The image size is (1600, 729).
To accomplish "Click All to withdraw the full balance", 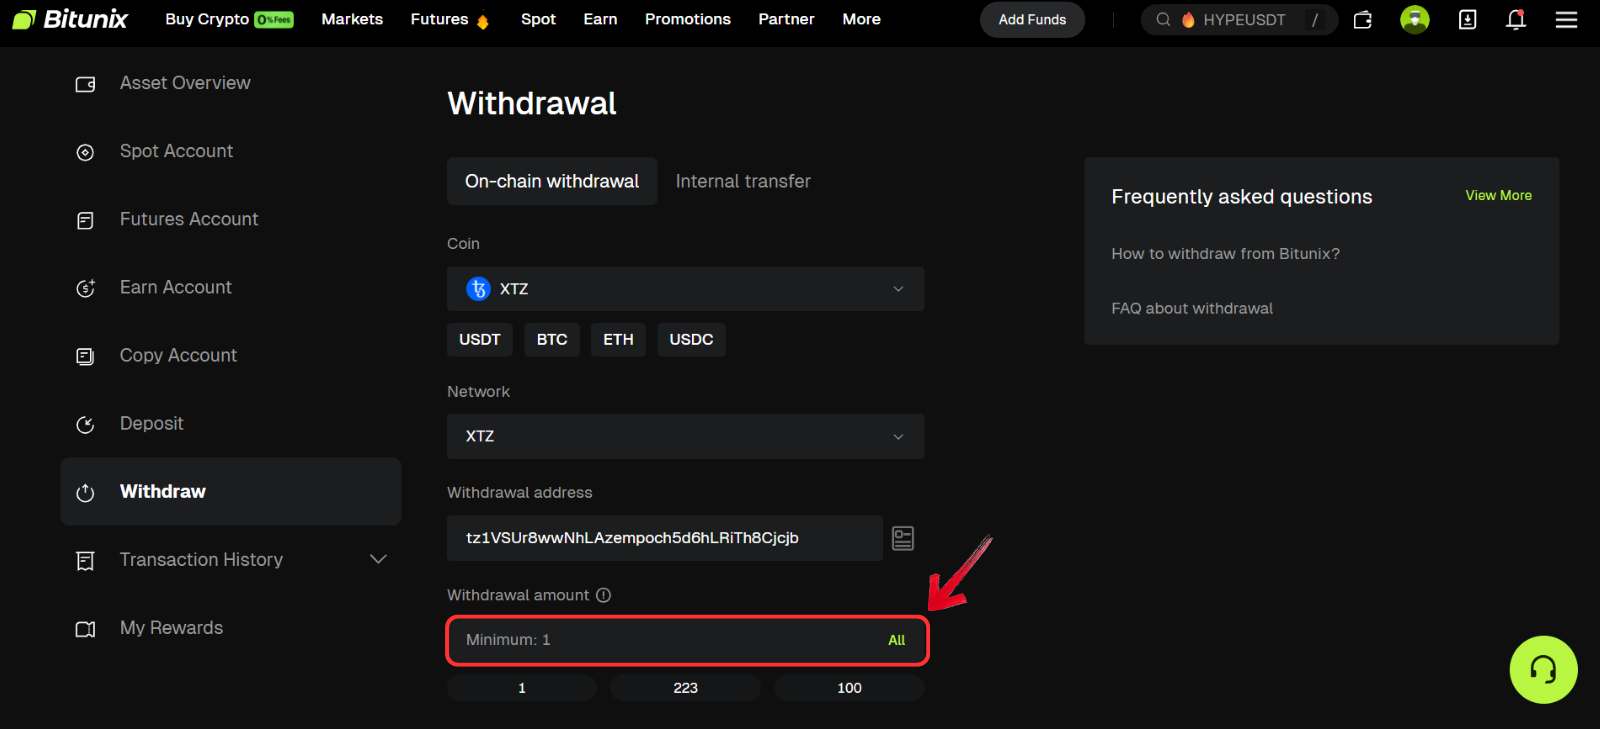I will pos(896,640).
